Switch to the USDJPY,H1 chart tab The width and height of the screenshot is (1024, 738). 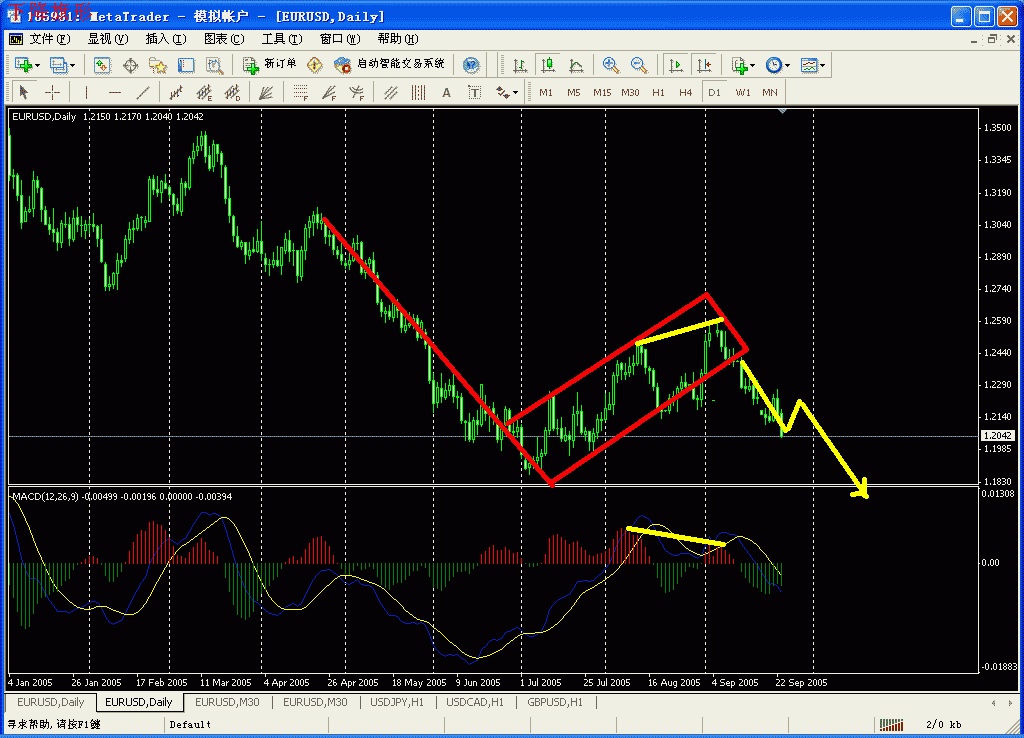pyautogui.click(x=397, y=702)
